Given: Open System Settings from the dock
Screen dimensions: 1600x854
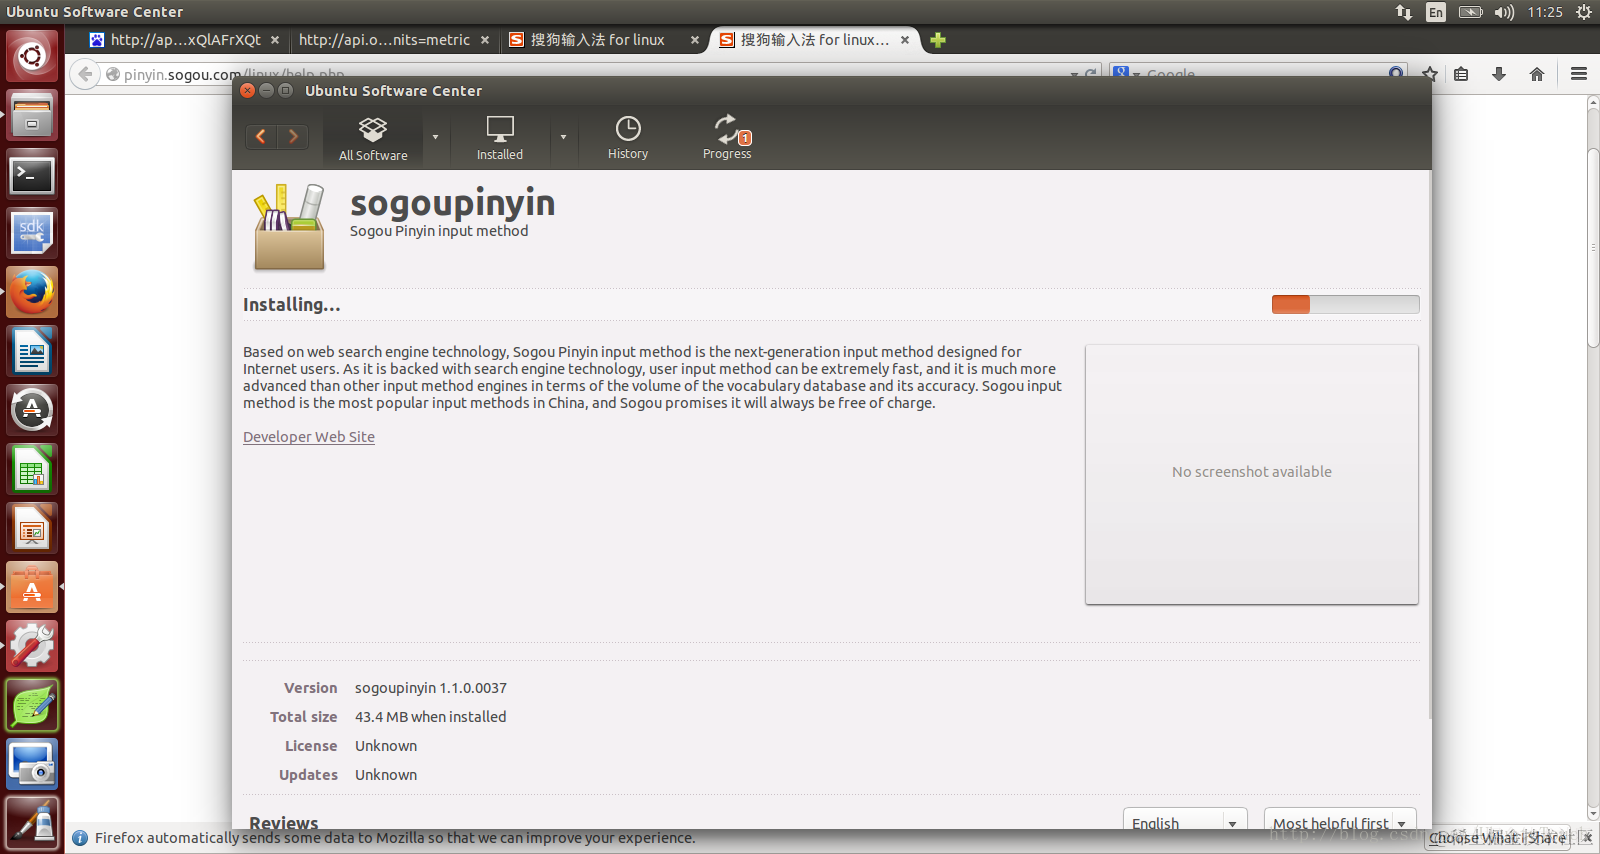Looking at the screenshot, I should pyautogui.click(x=32, y=646).
